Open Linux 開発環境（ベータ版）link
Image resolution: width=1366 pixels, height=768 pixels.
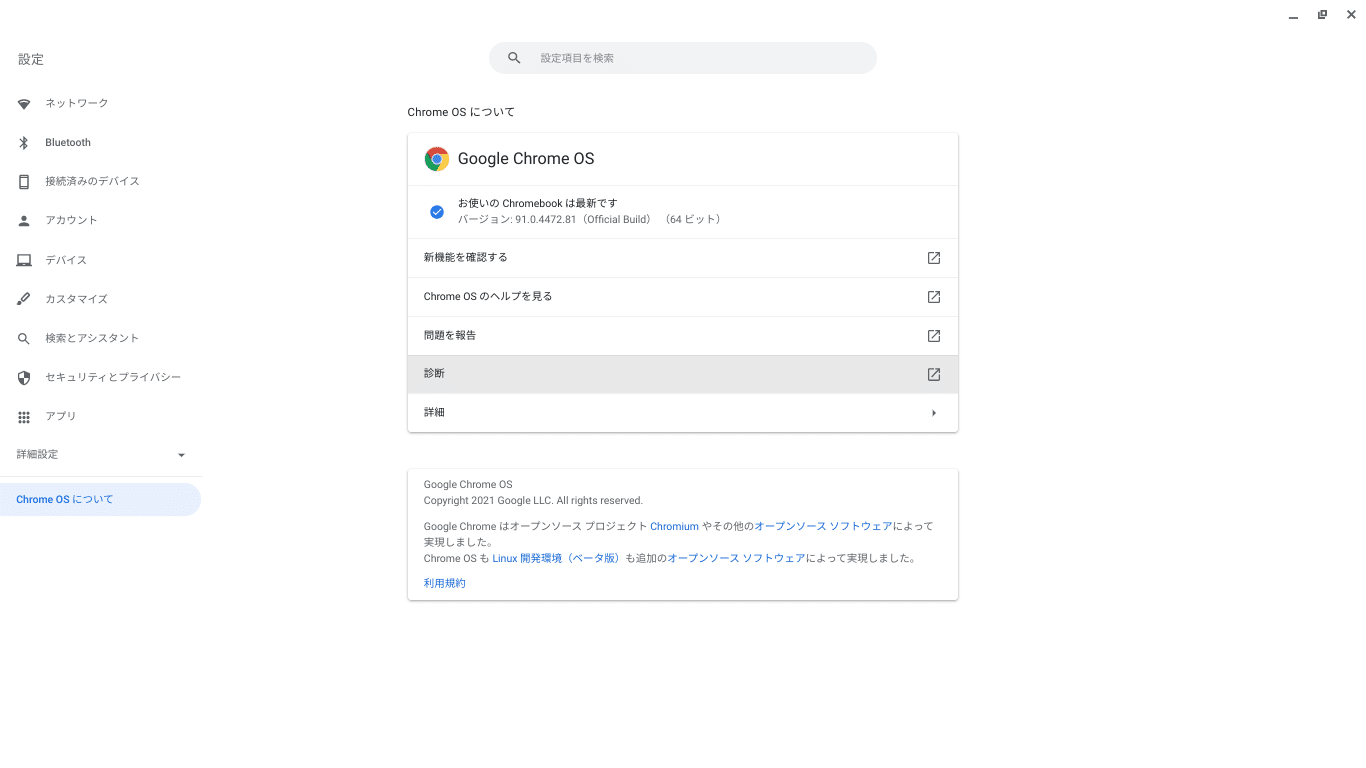pos(557,559)
